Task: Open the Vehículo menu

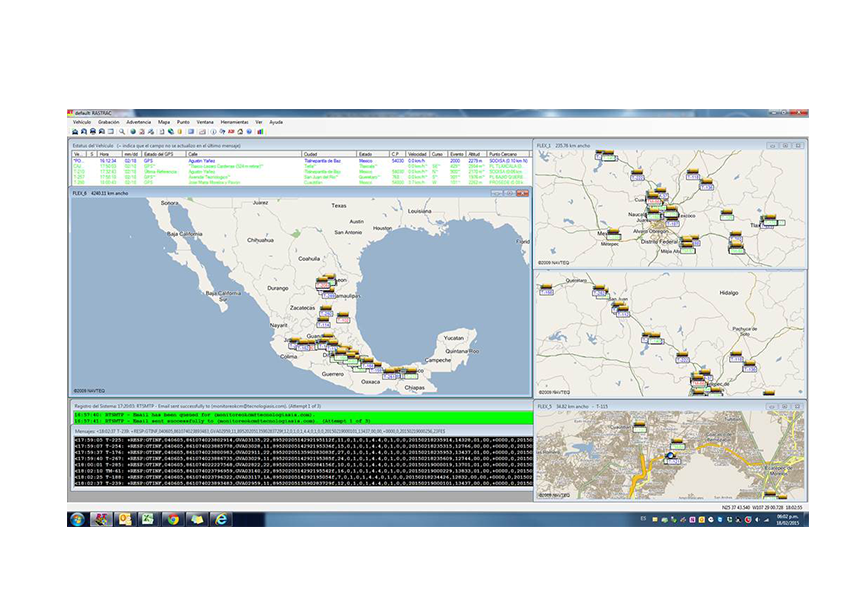Action: click(x=82, y=122)
